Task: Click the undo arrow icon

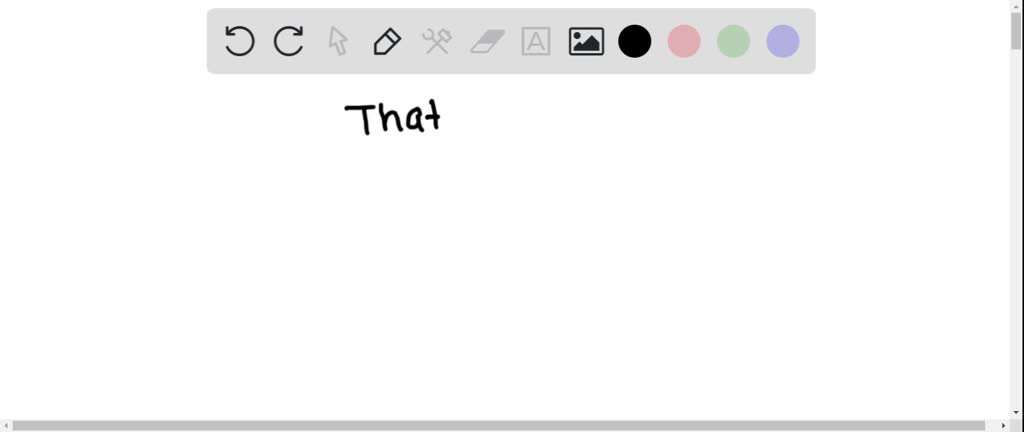Action: click(x=239, y=41)
